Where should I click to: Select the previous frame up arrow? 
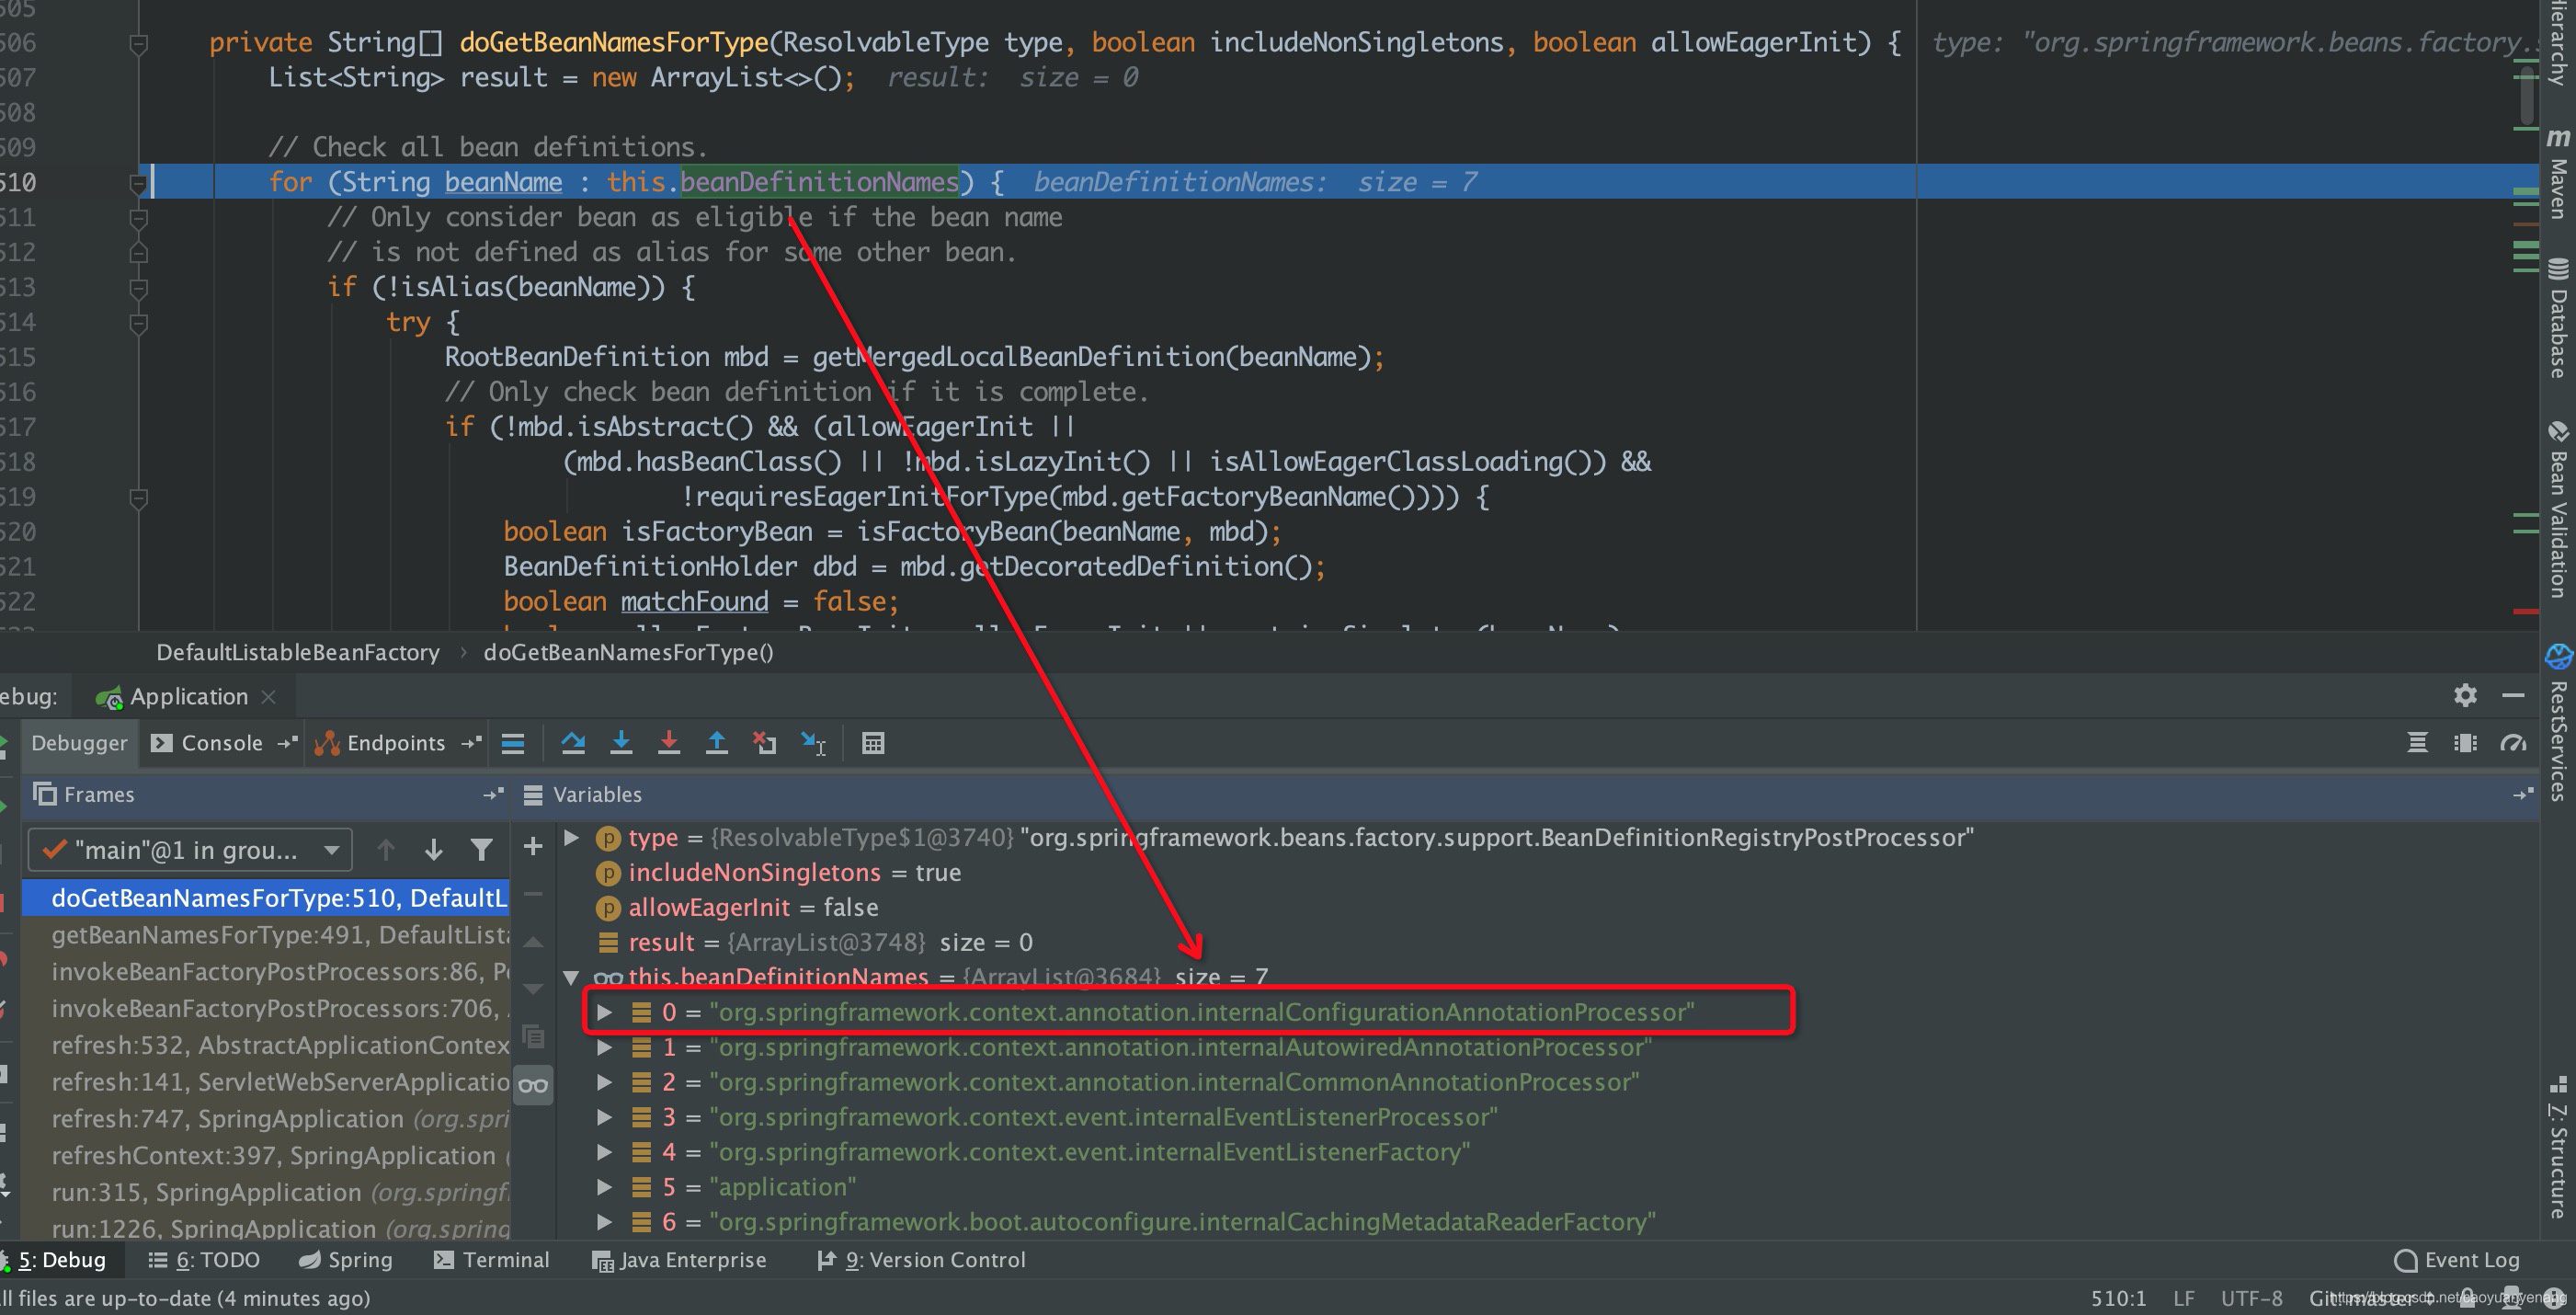coord(386,850)
